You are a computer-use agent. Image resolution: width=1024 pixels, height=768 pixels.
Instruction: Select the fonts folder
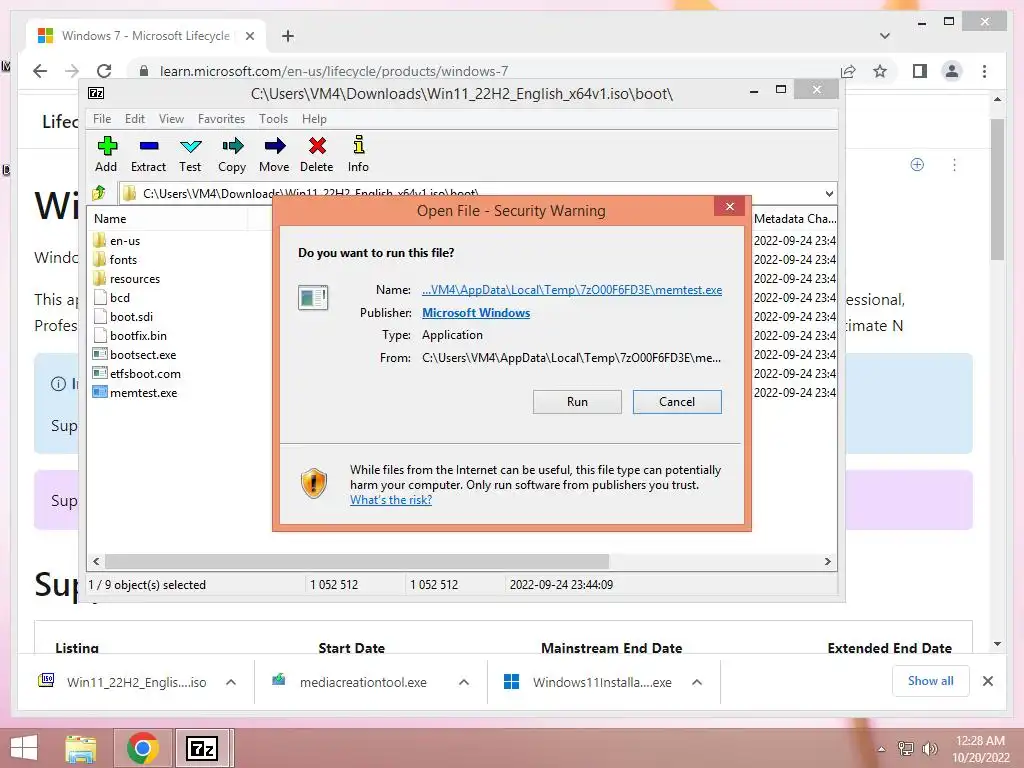click(x=123, y=260)
